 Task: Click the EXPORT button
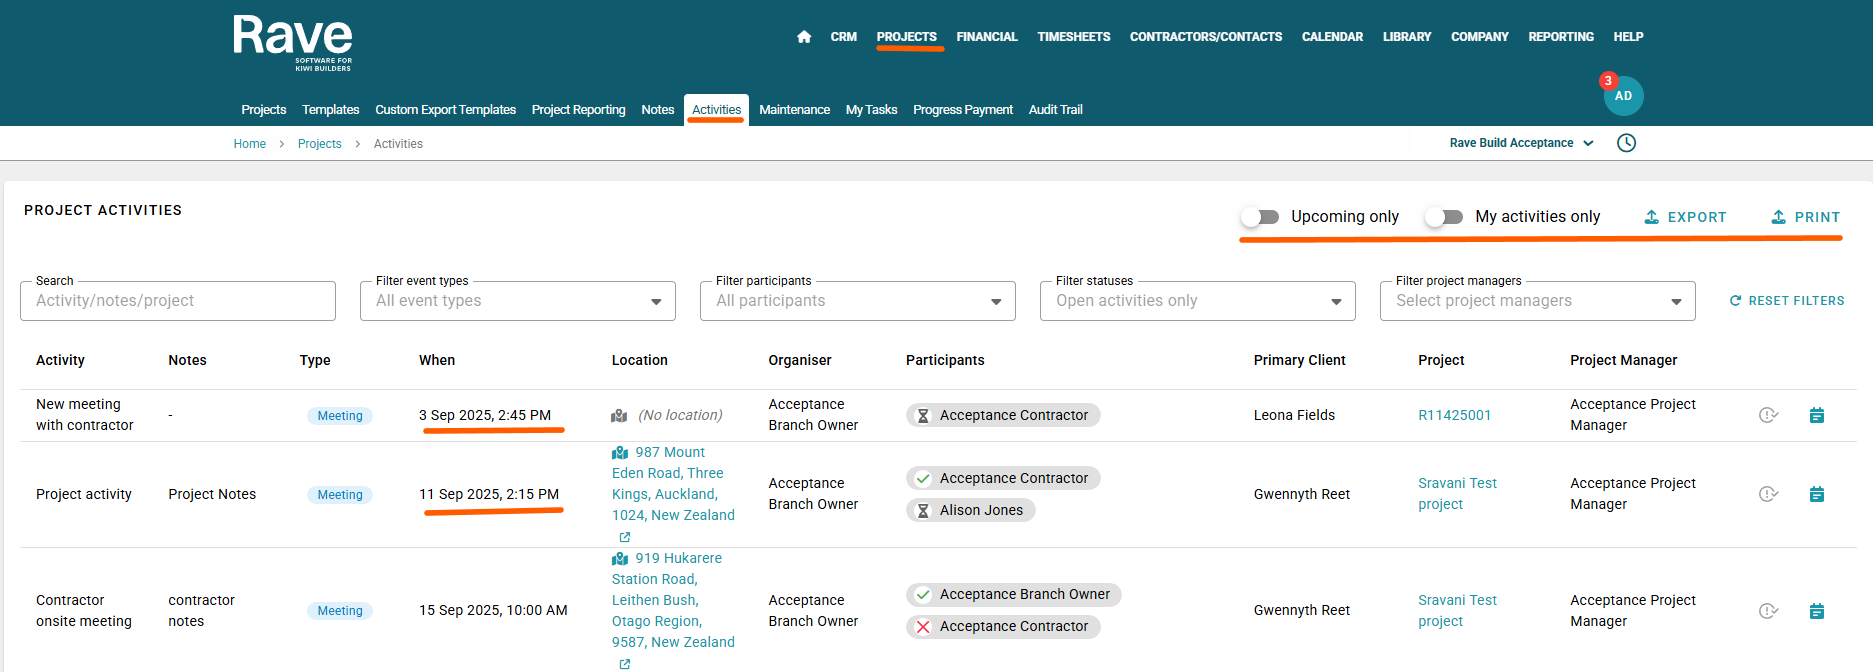(1685, 217)
